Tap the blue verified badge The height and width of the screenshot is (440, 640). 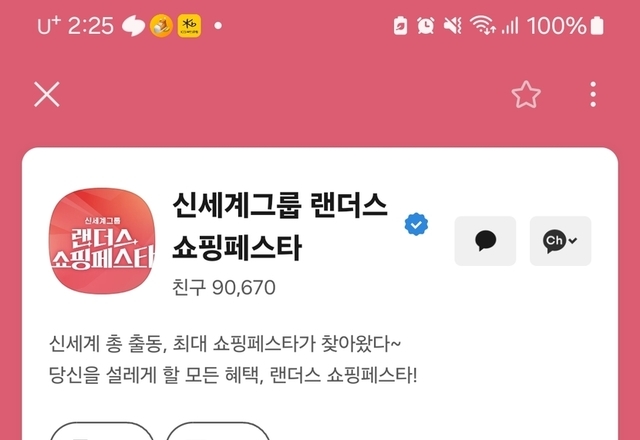(x=416, y=224)
